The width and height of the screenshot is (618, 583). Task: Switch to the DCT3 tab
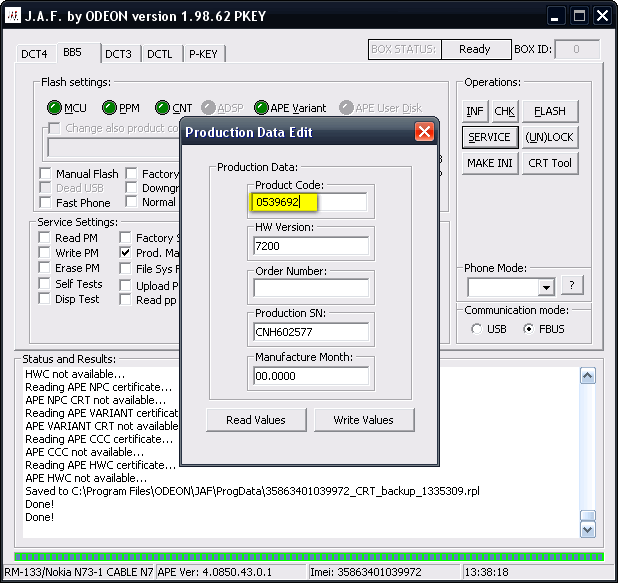119,54
